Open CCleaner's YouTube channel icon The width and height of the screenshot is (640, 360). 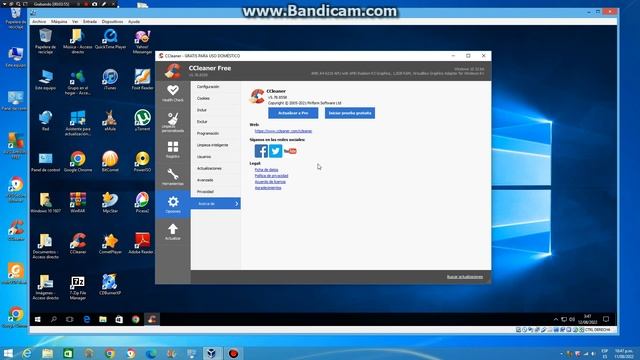coord(290,151)
